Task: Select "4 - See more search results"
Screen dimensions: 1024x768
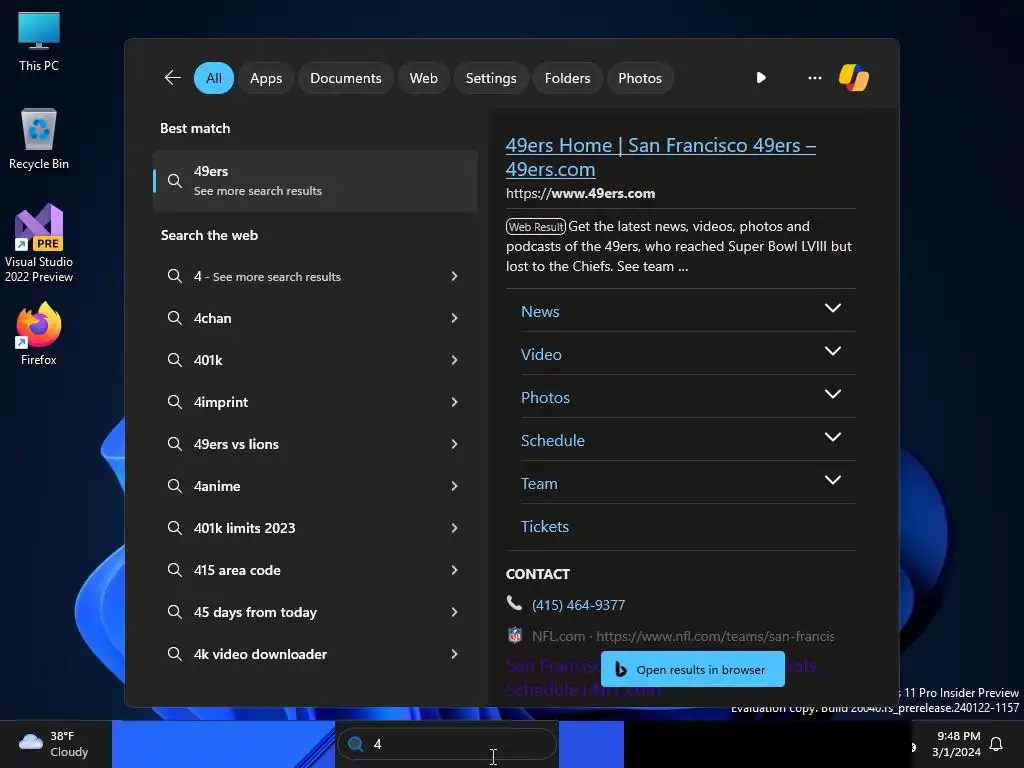Action: point(315,276)
